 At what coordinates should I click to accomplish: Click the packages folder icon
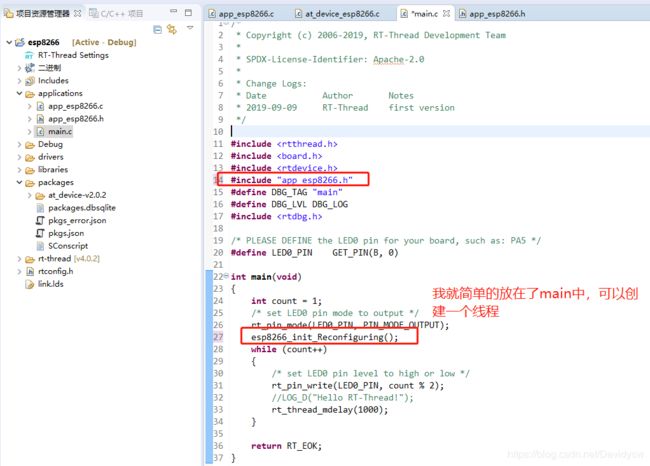[x=29, y=183]
